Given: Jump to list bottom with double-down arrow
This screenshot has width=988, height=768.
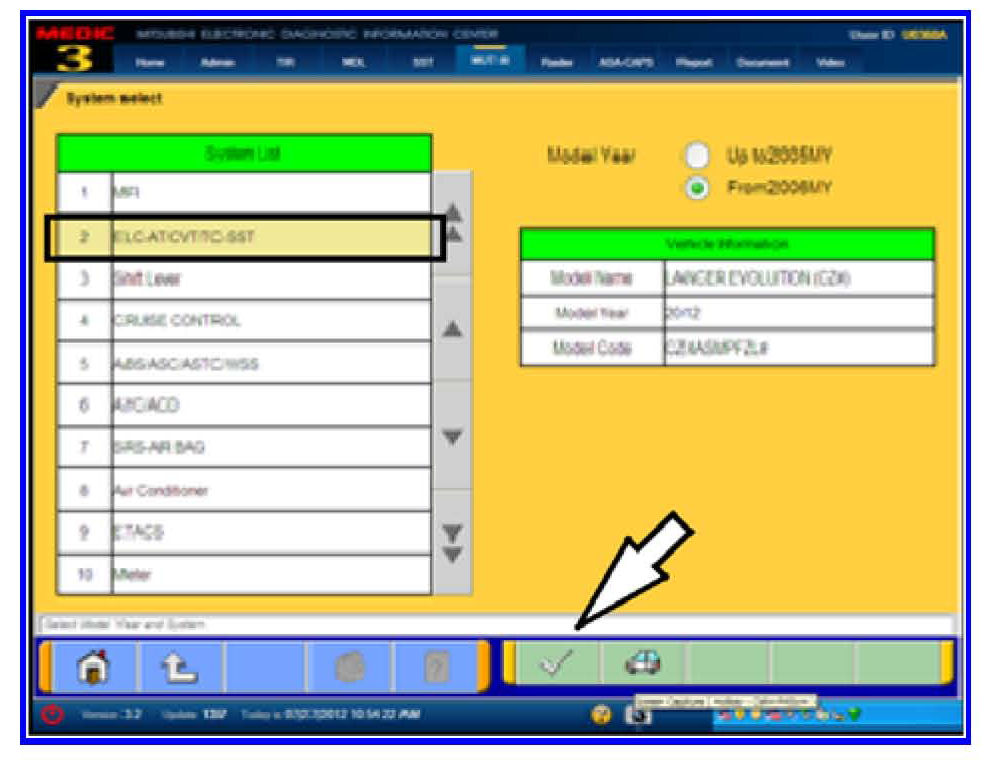Looking at the screenshot, I should click(453, 541).
